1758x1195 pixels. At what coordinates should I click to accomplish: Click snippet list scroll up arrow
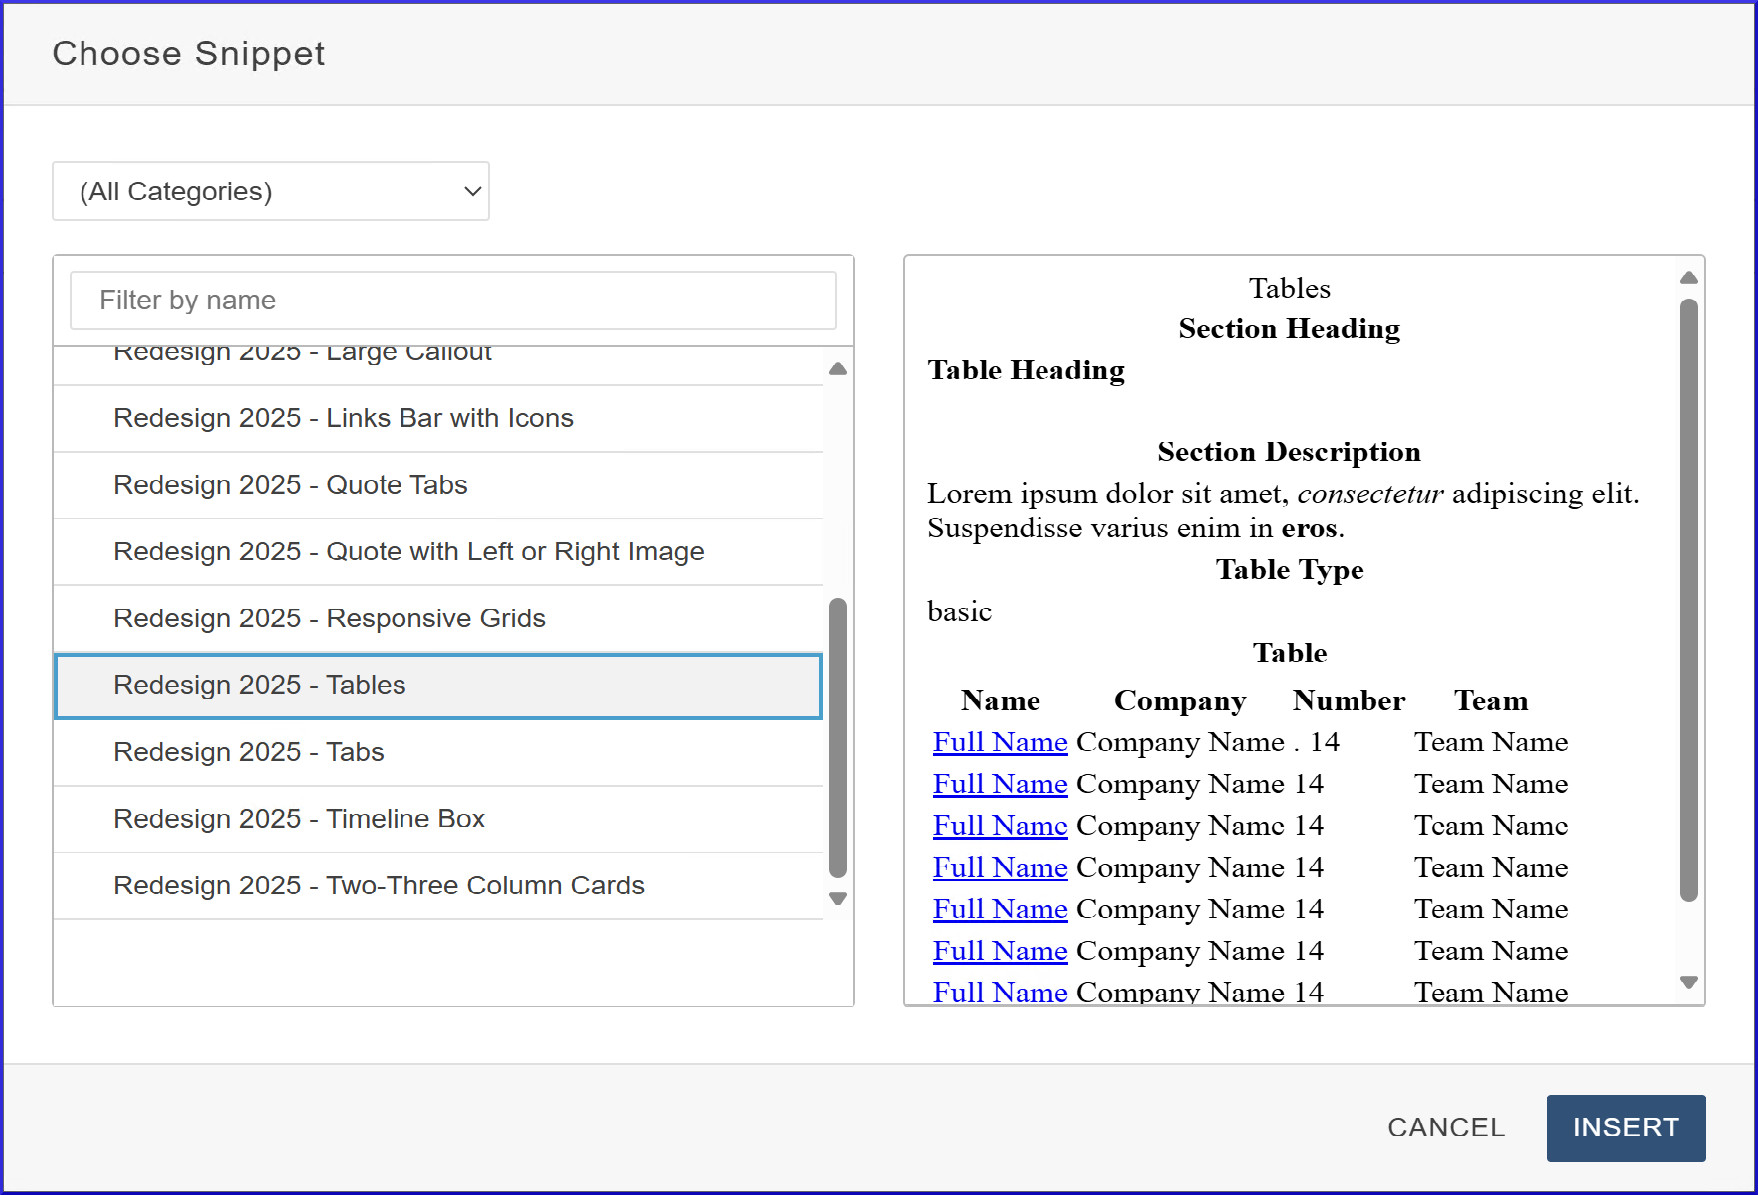(838, 369)
